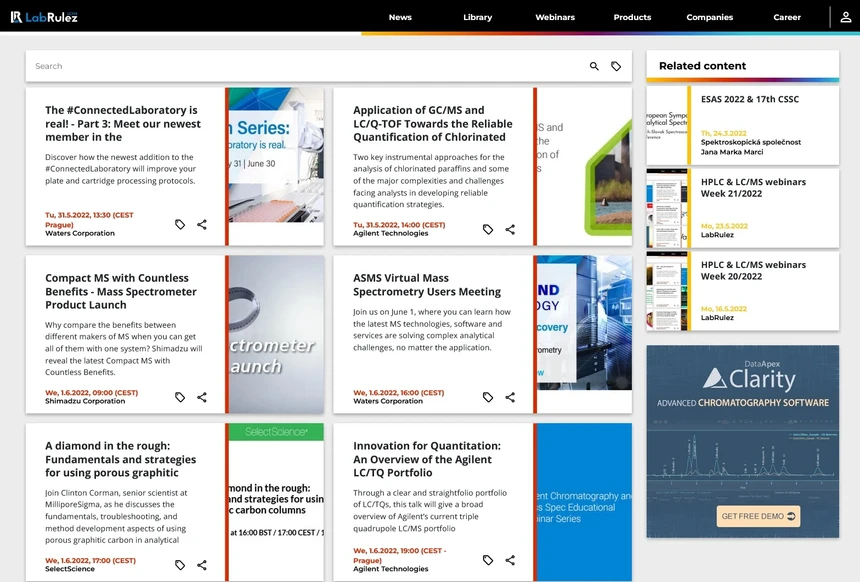Open ESAS 2022 & 17th CSSC related item
860x582 pixels.
pyautogui.click(x=750, y=99)
